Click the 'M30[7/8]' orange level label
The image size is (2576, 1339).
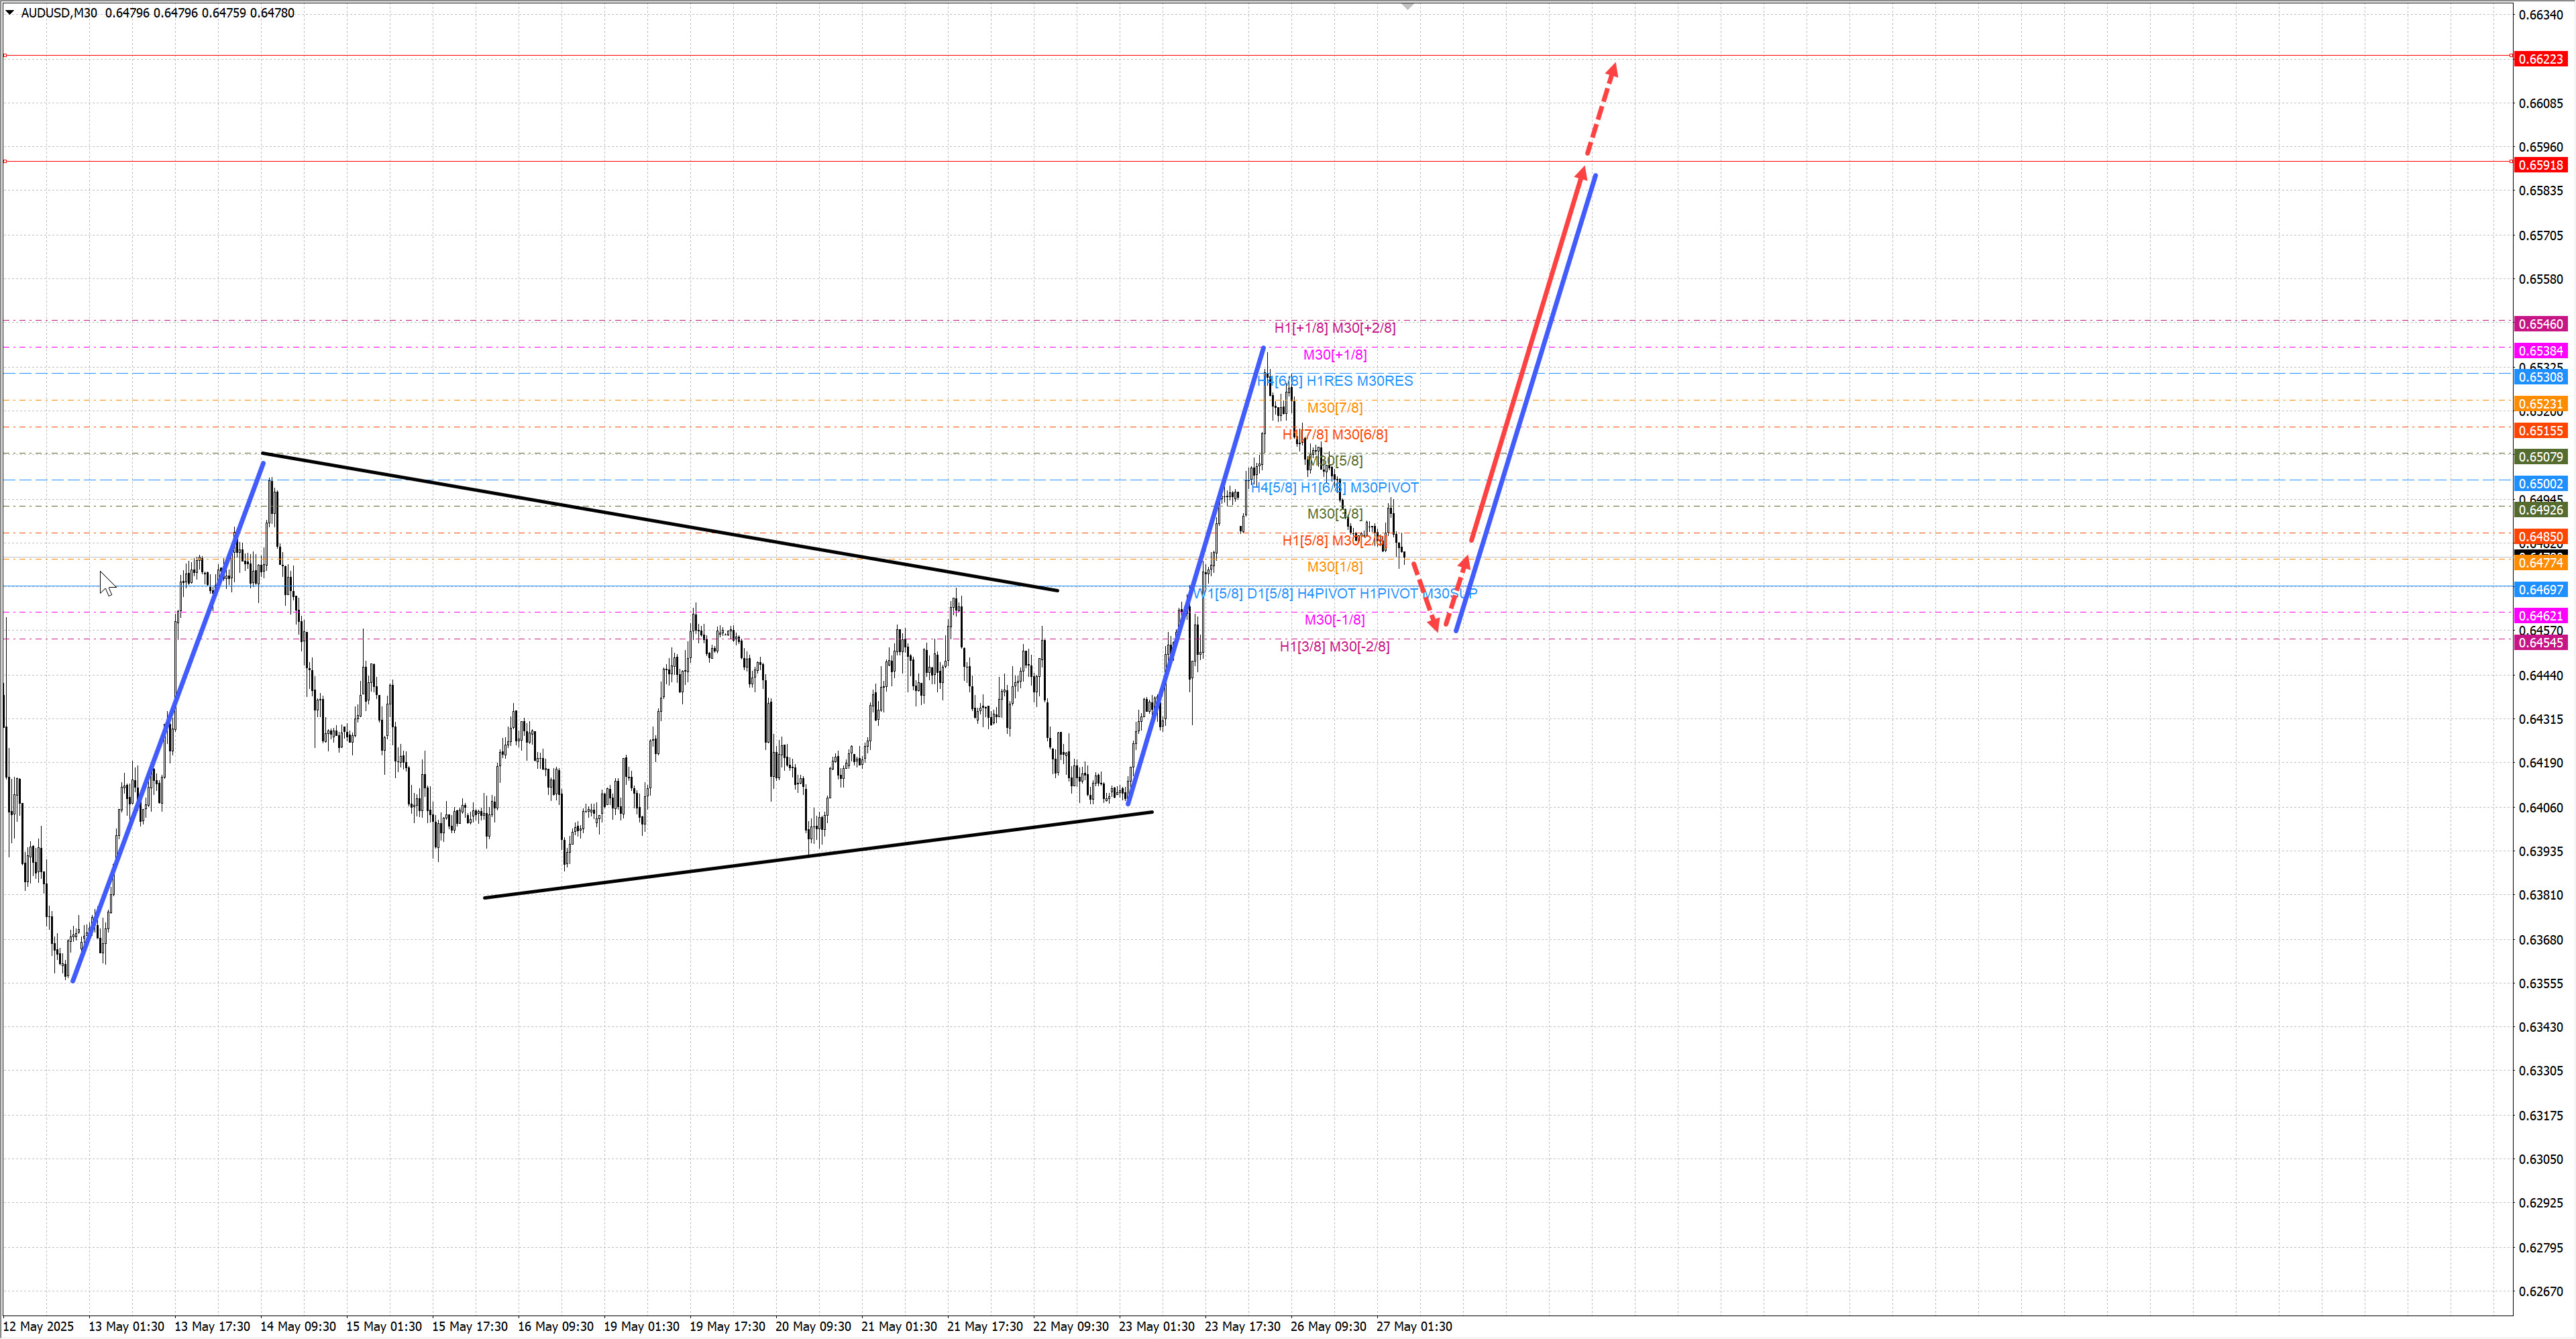click(x=1334, y=408)
